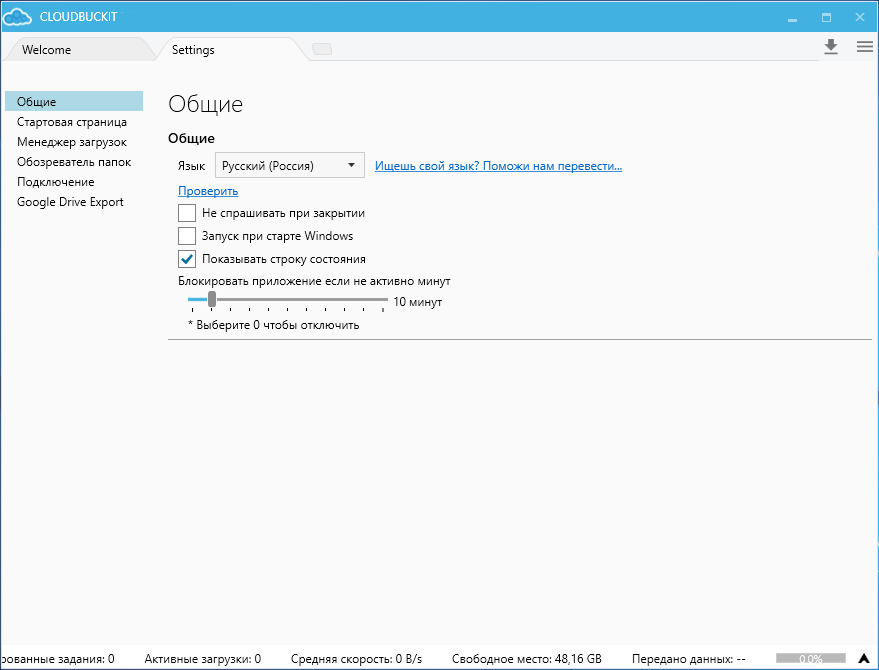879x670 pixels.
Task: Open Менеджер загрузок settings section
Action: tap(72, 142)
